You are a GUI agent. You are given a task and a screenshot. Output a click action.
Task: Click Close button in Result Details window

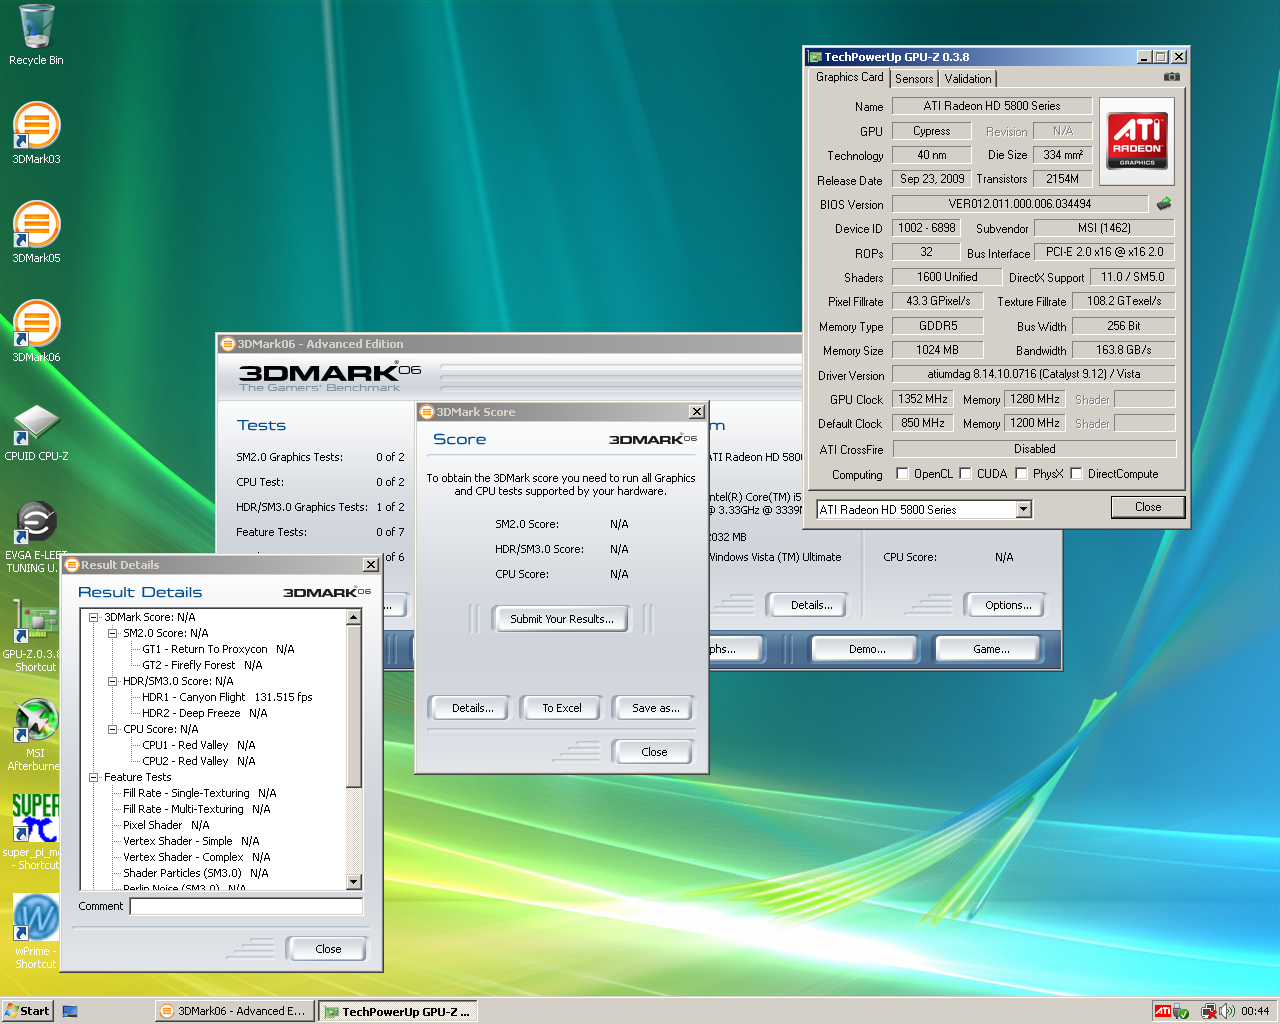(x=328, y=949)
